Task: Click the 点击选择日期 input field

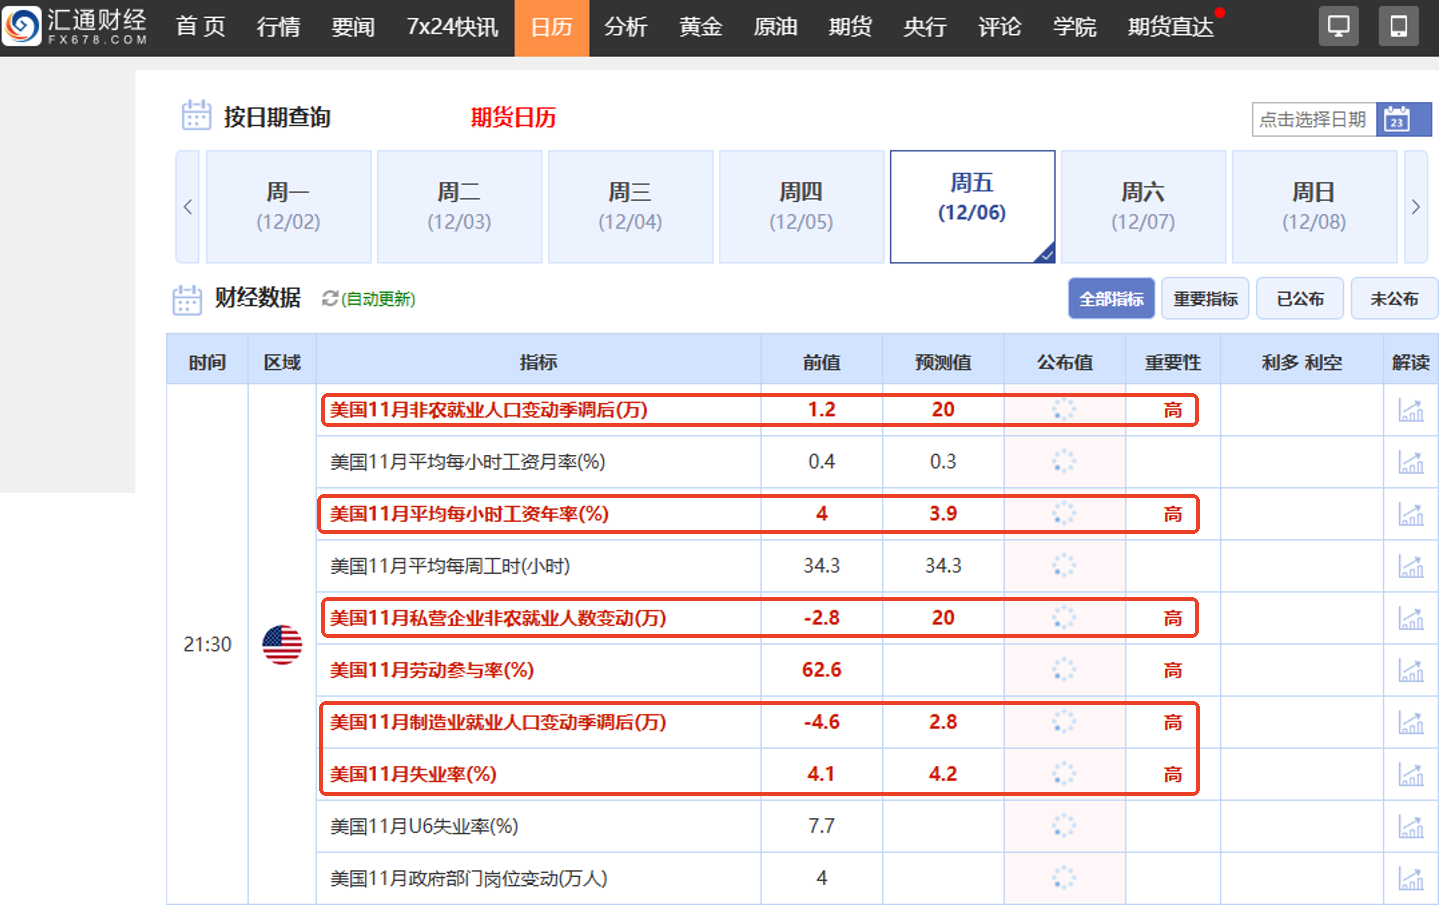Action: [1313, 120]
